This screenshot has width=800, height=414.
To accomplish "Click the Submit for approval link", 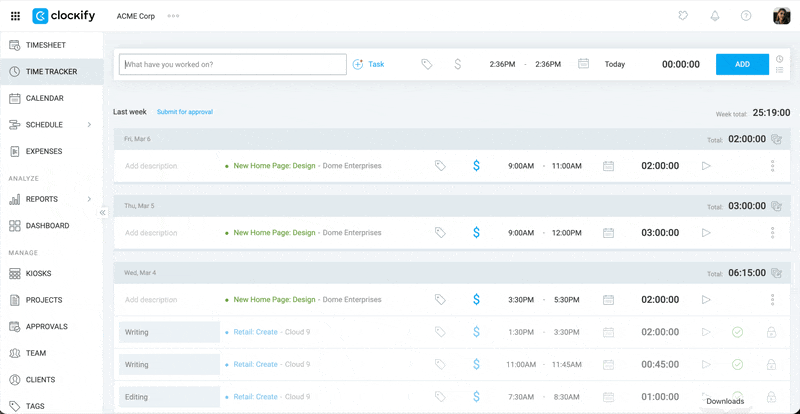I will pos(184,112).
